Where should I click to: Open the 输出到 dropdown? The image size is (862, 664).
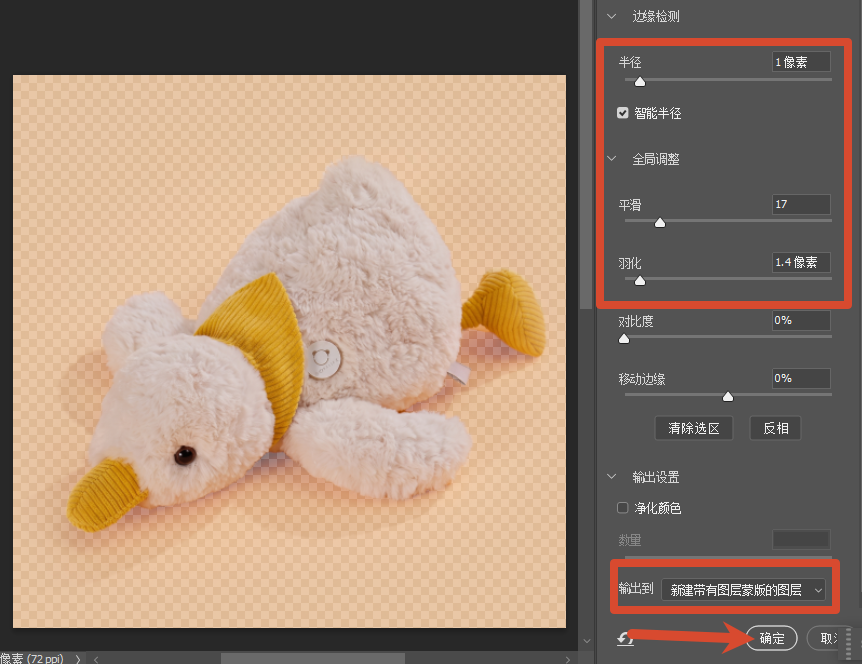point(743,590)
